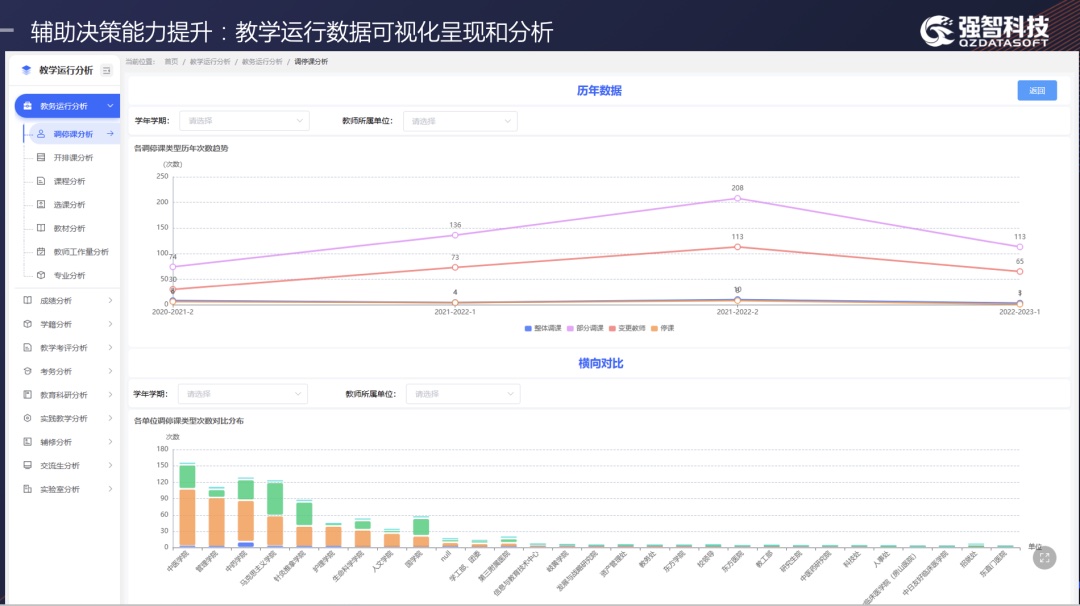Toggle the 整体调课 legend series
Image resolution: width=1080 pixels, height=606 pixels.
pos(543,328)
